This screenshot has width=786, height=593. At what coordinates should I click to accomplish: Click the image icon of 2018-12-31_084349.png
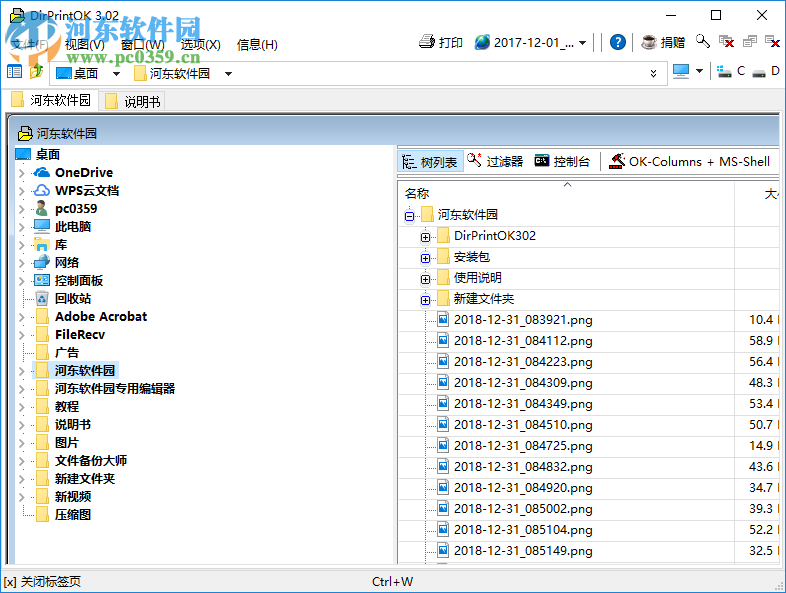point(443,404)
